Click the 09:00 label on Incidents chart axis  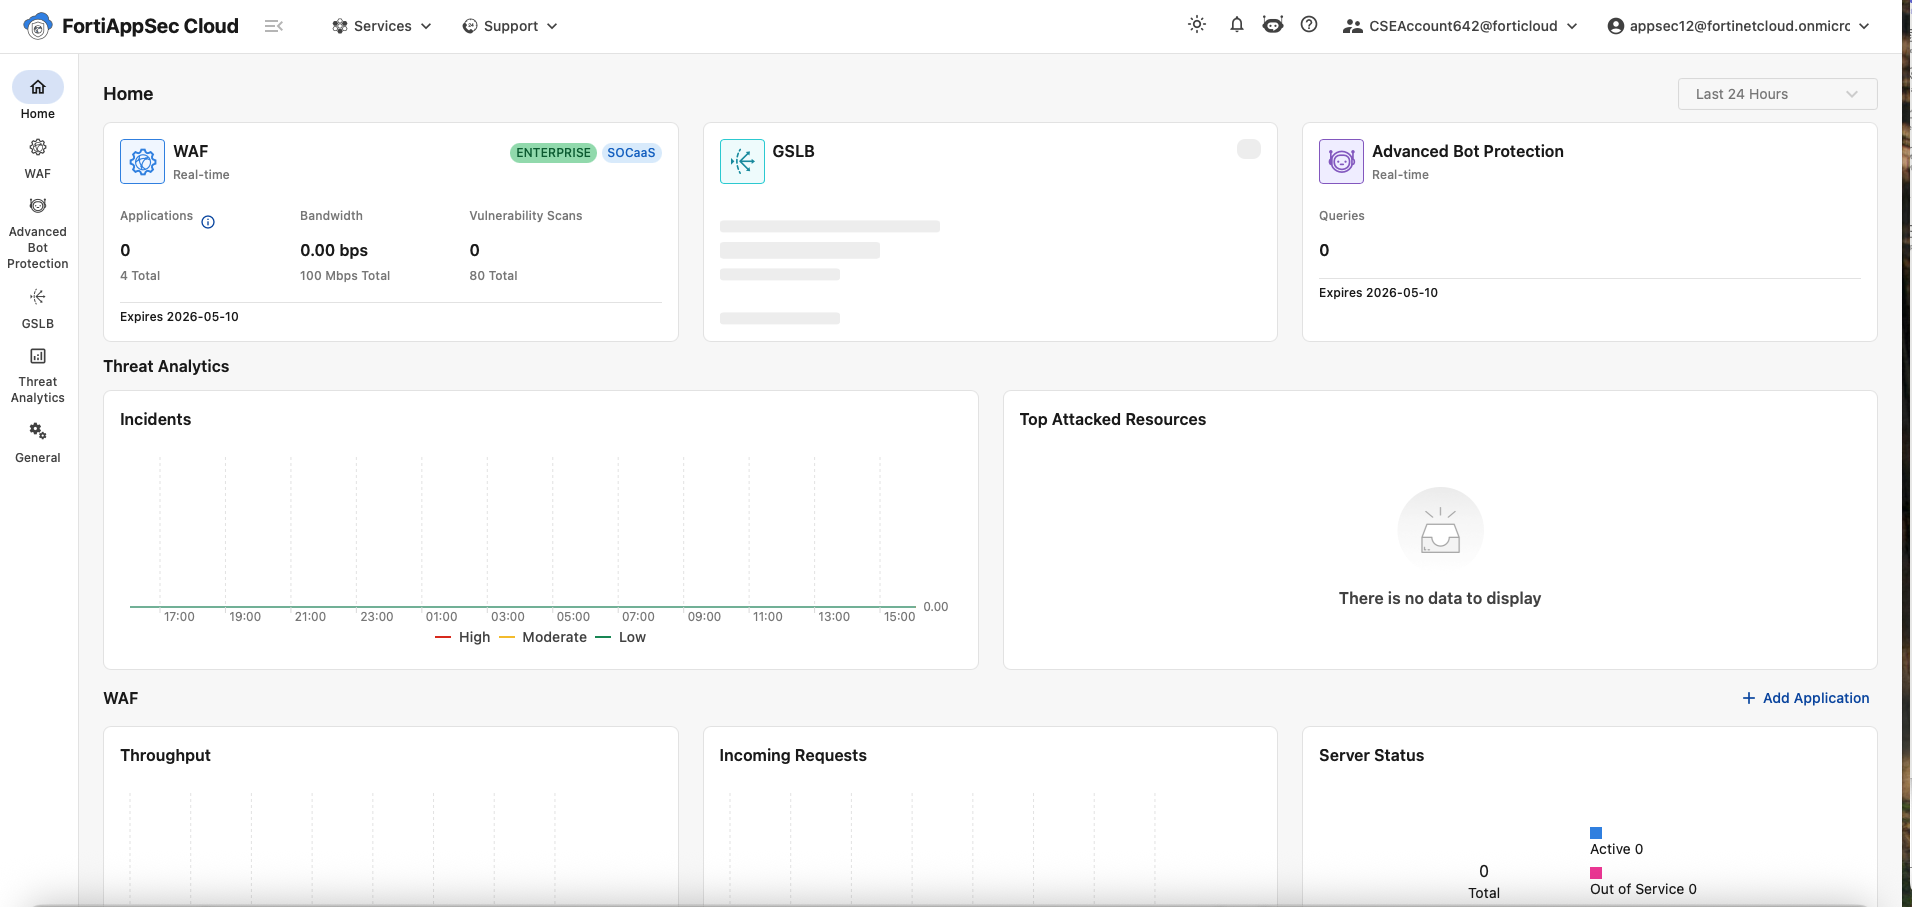[x=704, y=617]
